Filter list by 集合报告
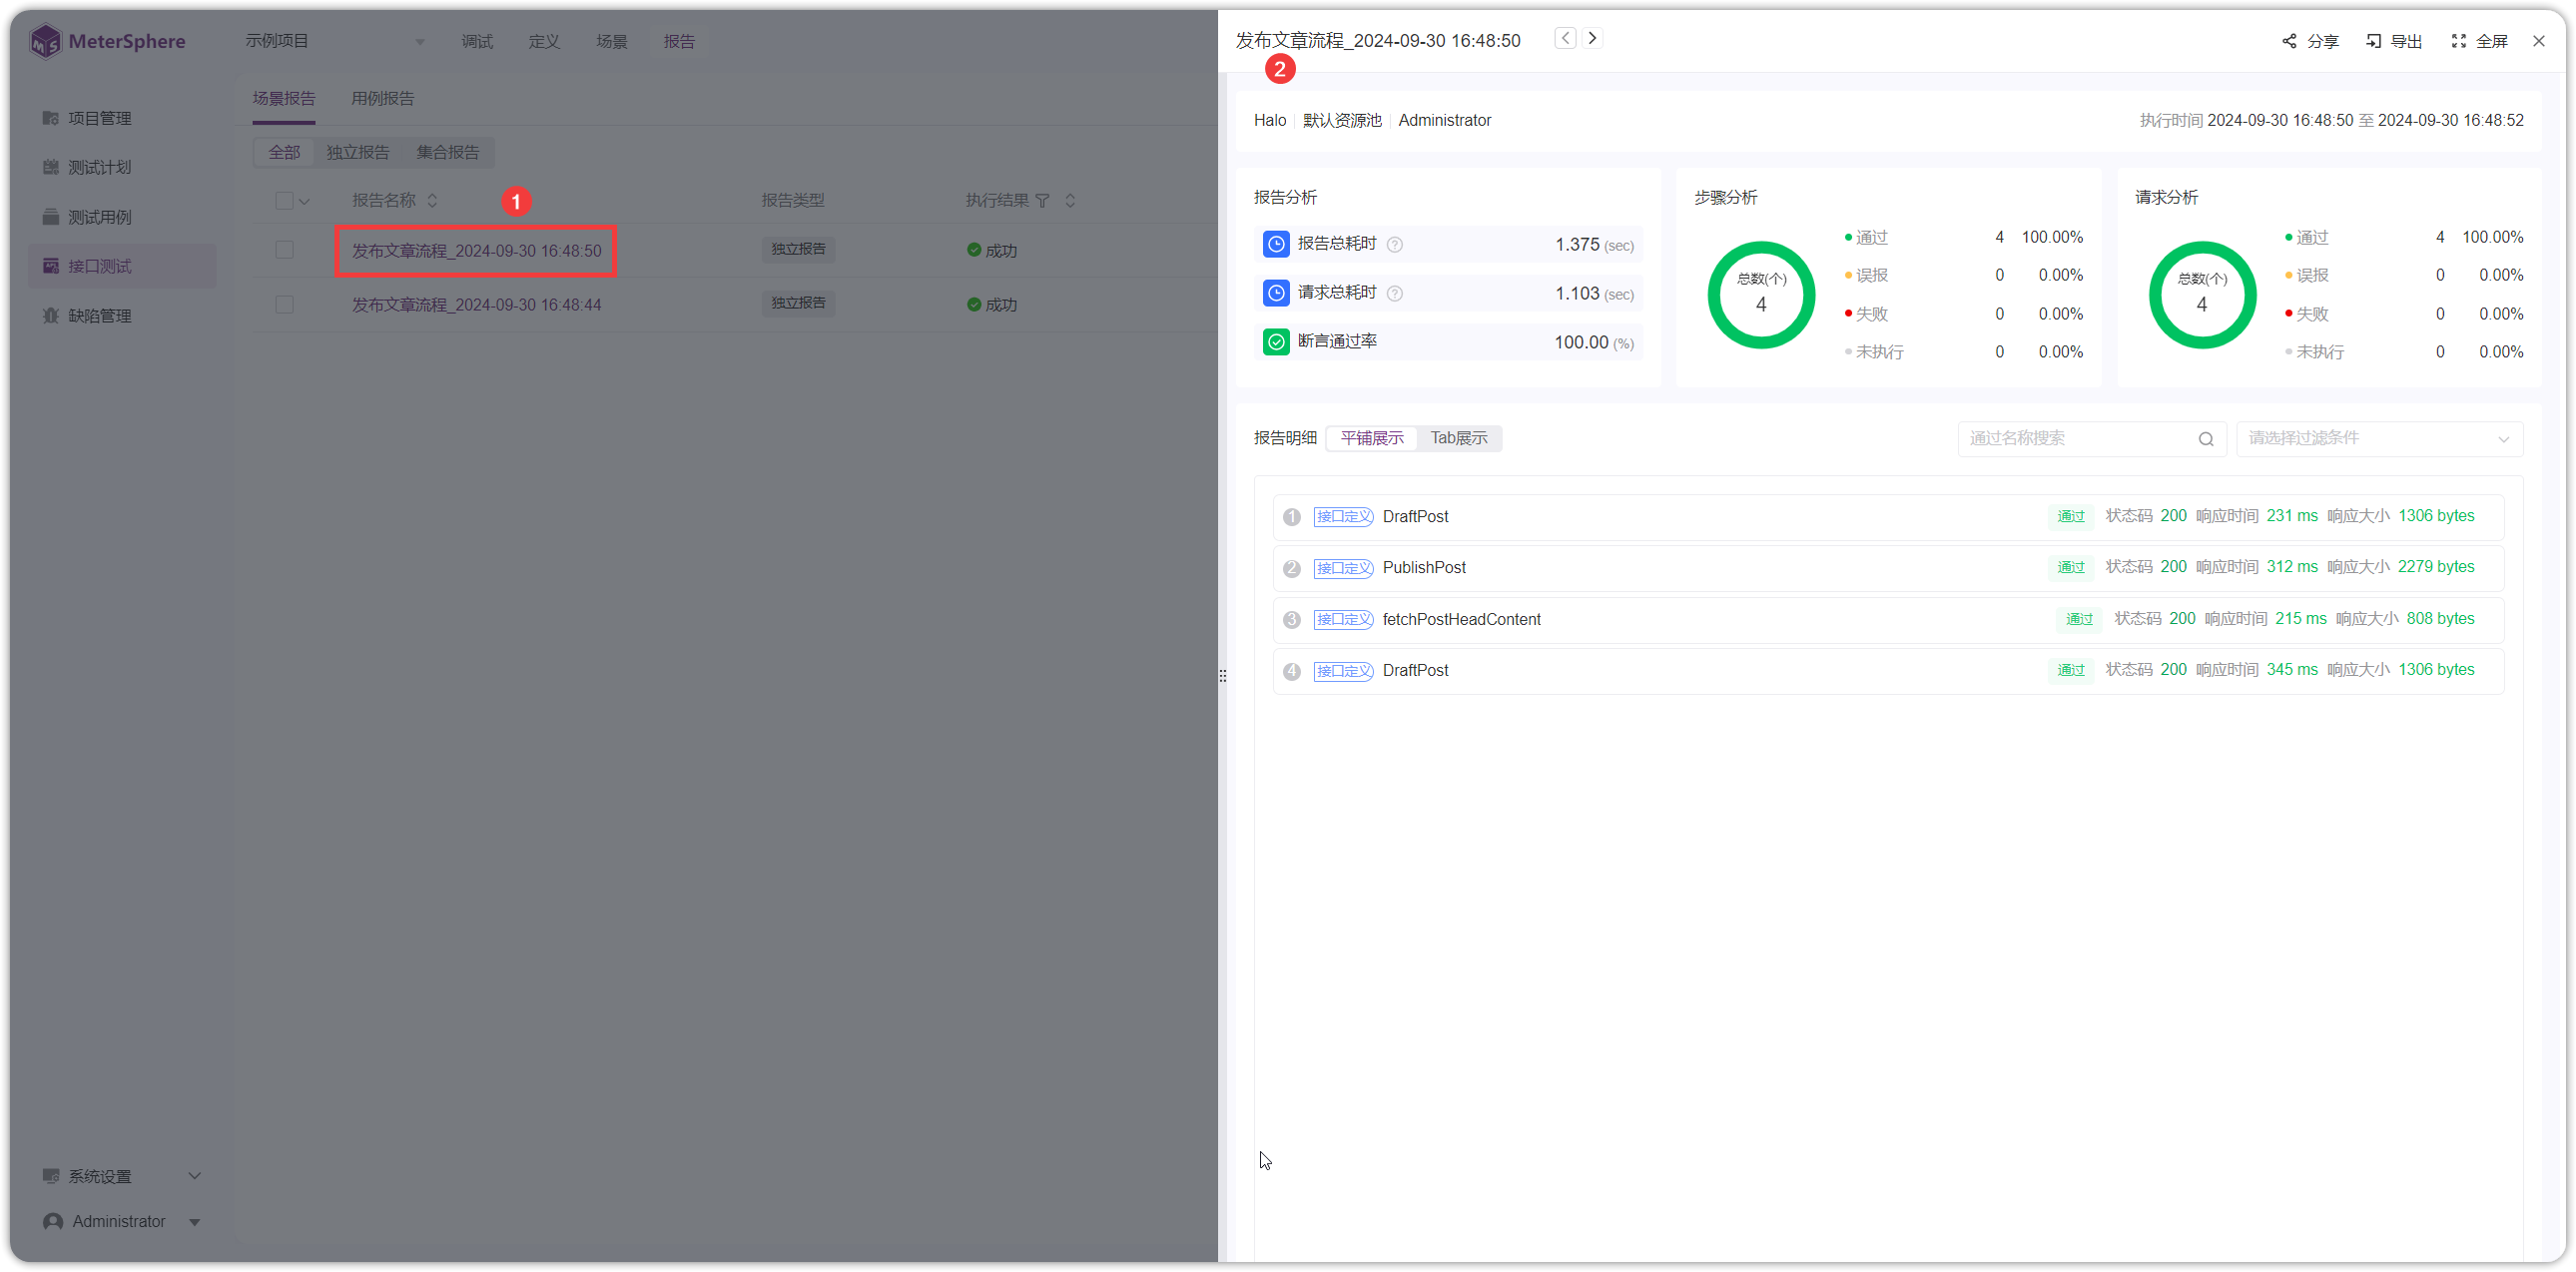 (x=448, y=152)
